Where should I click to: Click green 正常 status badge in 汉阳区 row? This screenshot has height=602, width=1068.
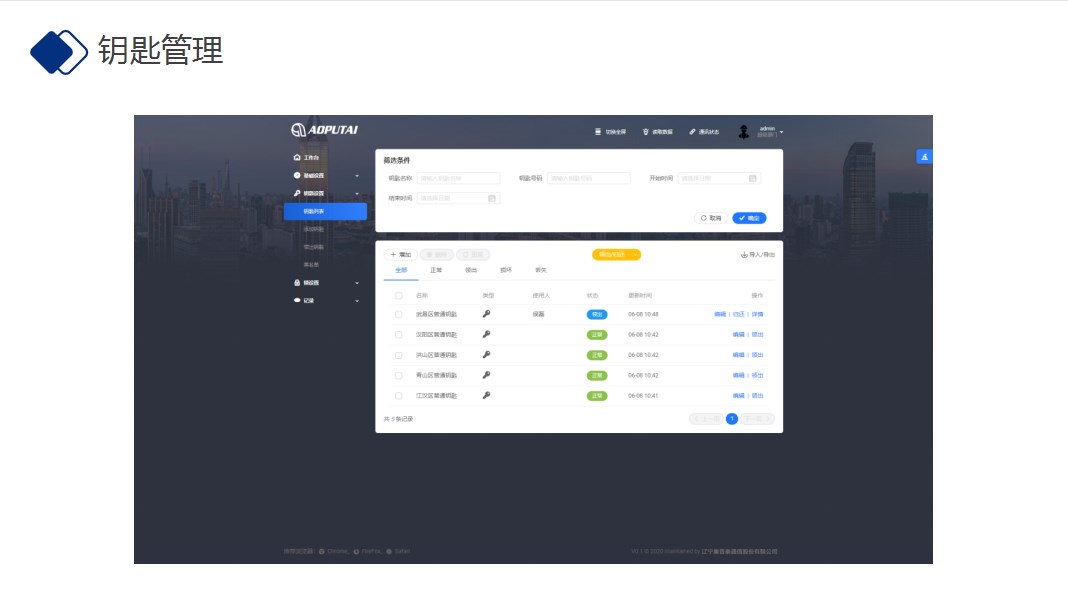click(x=597, y=335)
